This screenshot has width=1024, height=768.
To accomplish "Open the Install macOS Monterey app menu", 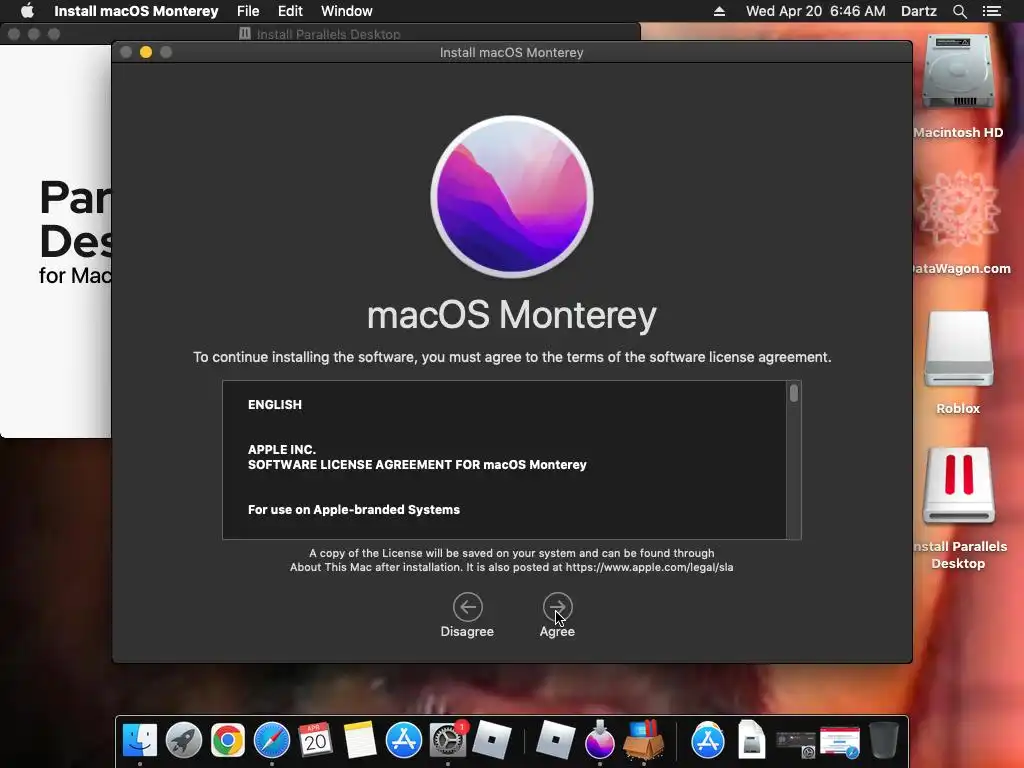I will (x=136, y=11).
